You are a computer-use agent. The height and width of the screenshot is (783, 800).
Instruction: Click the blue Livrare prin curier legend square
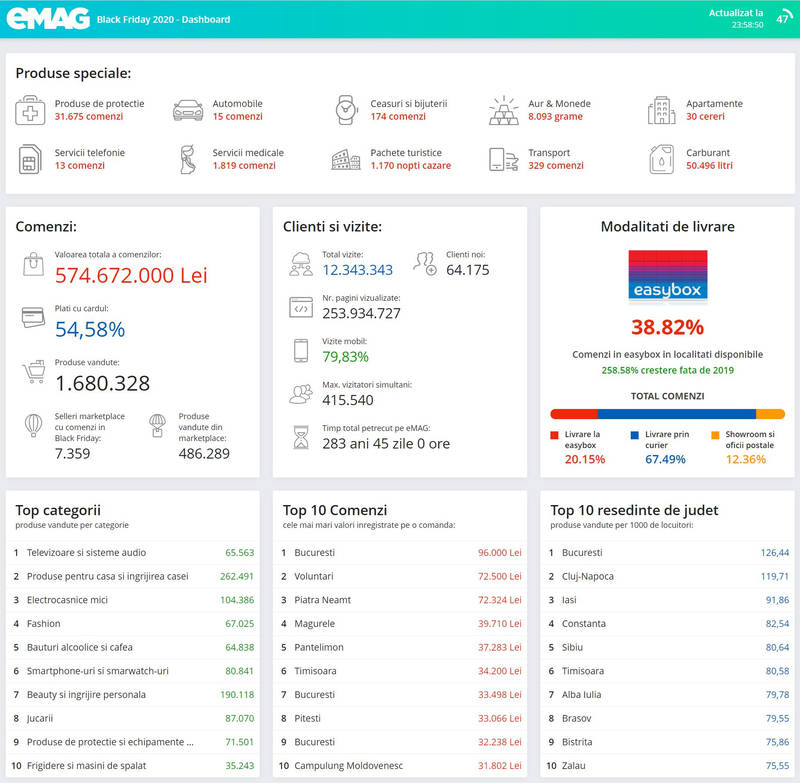coord(635,435)
